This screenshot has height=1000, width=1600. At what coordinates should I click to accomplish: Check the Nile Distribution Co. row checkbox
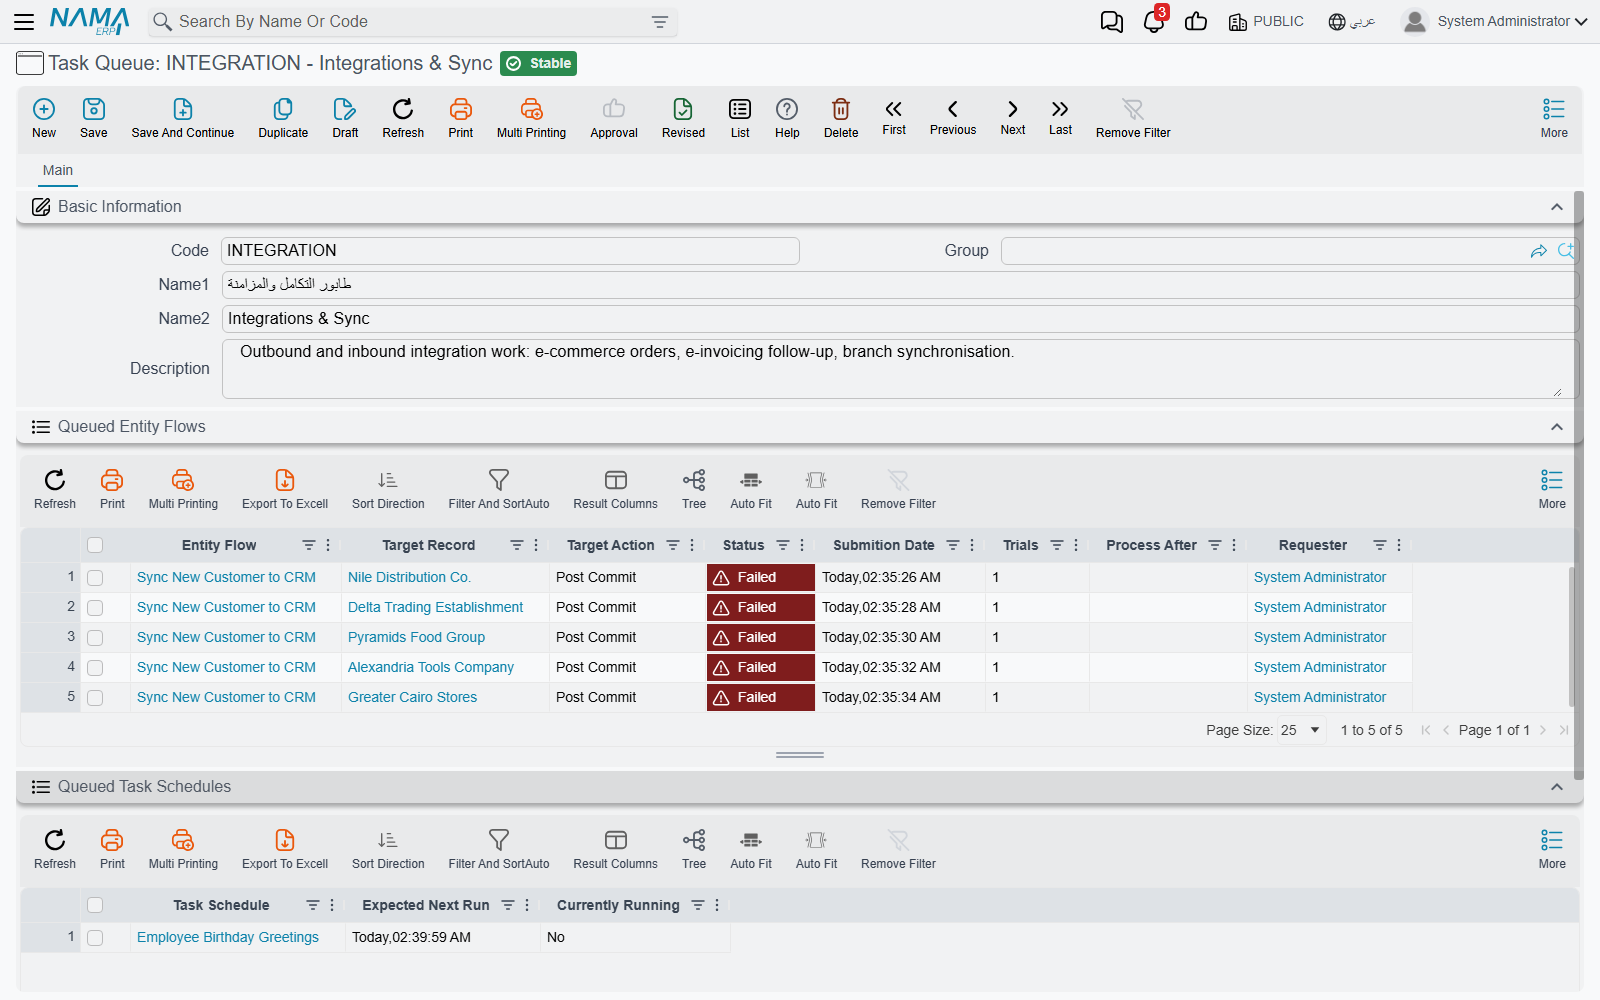[x=95, y=577]
